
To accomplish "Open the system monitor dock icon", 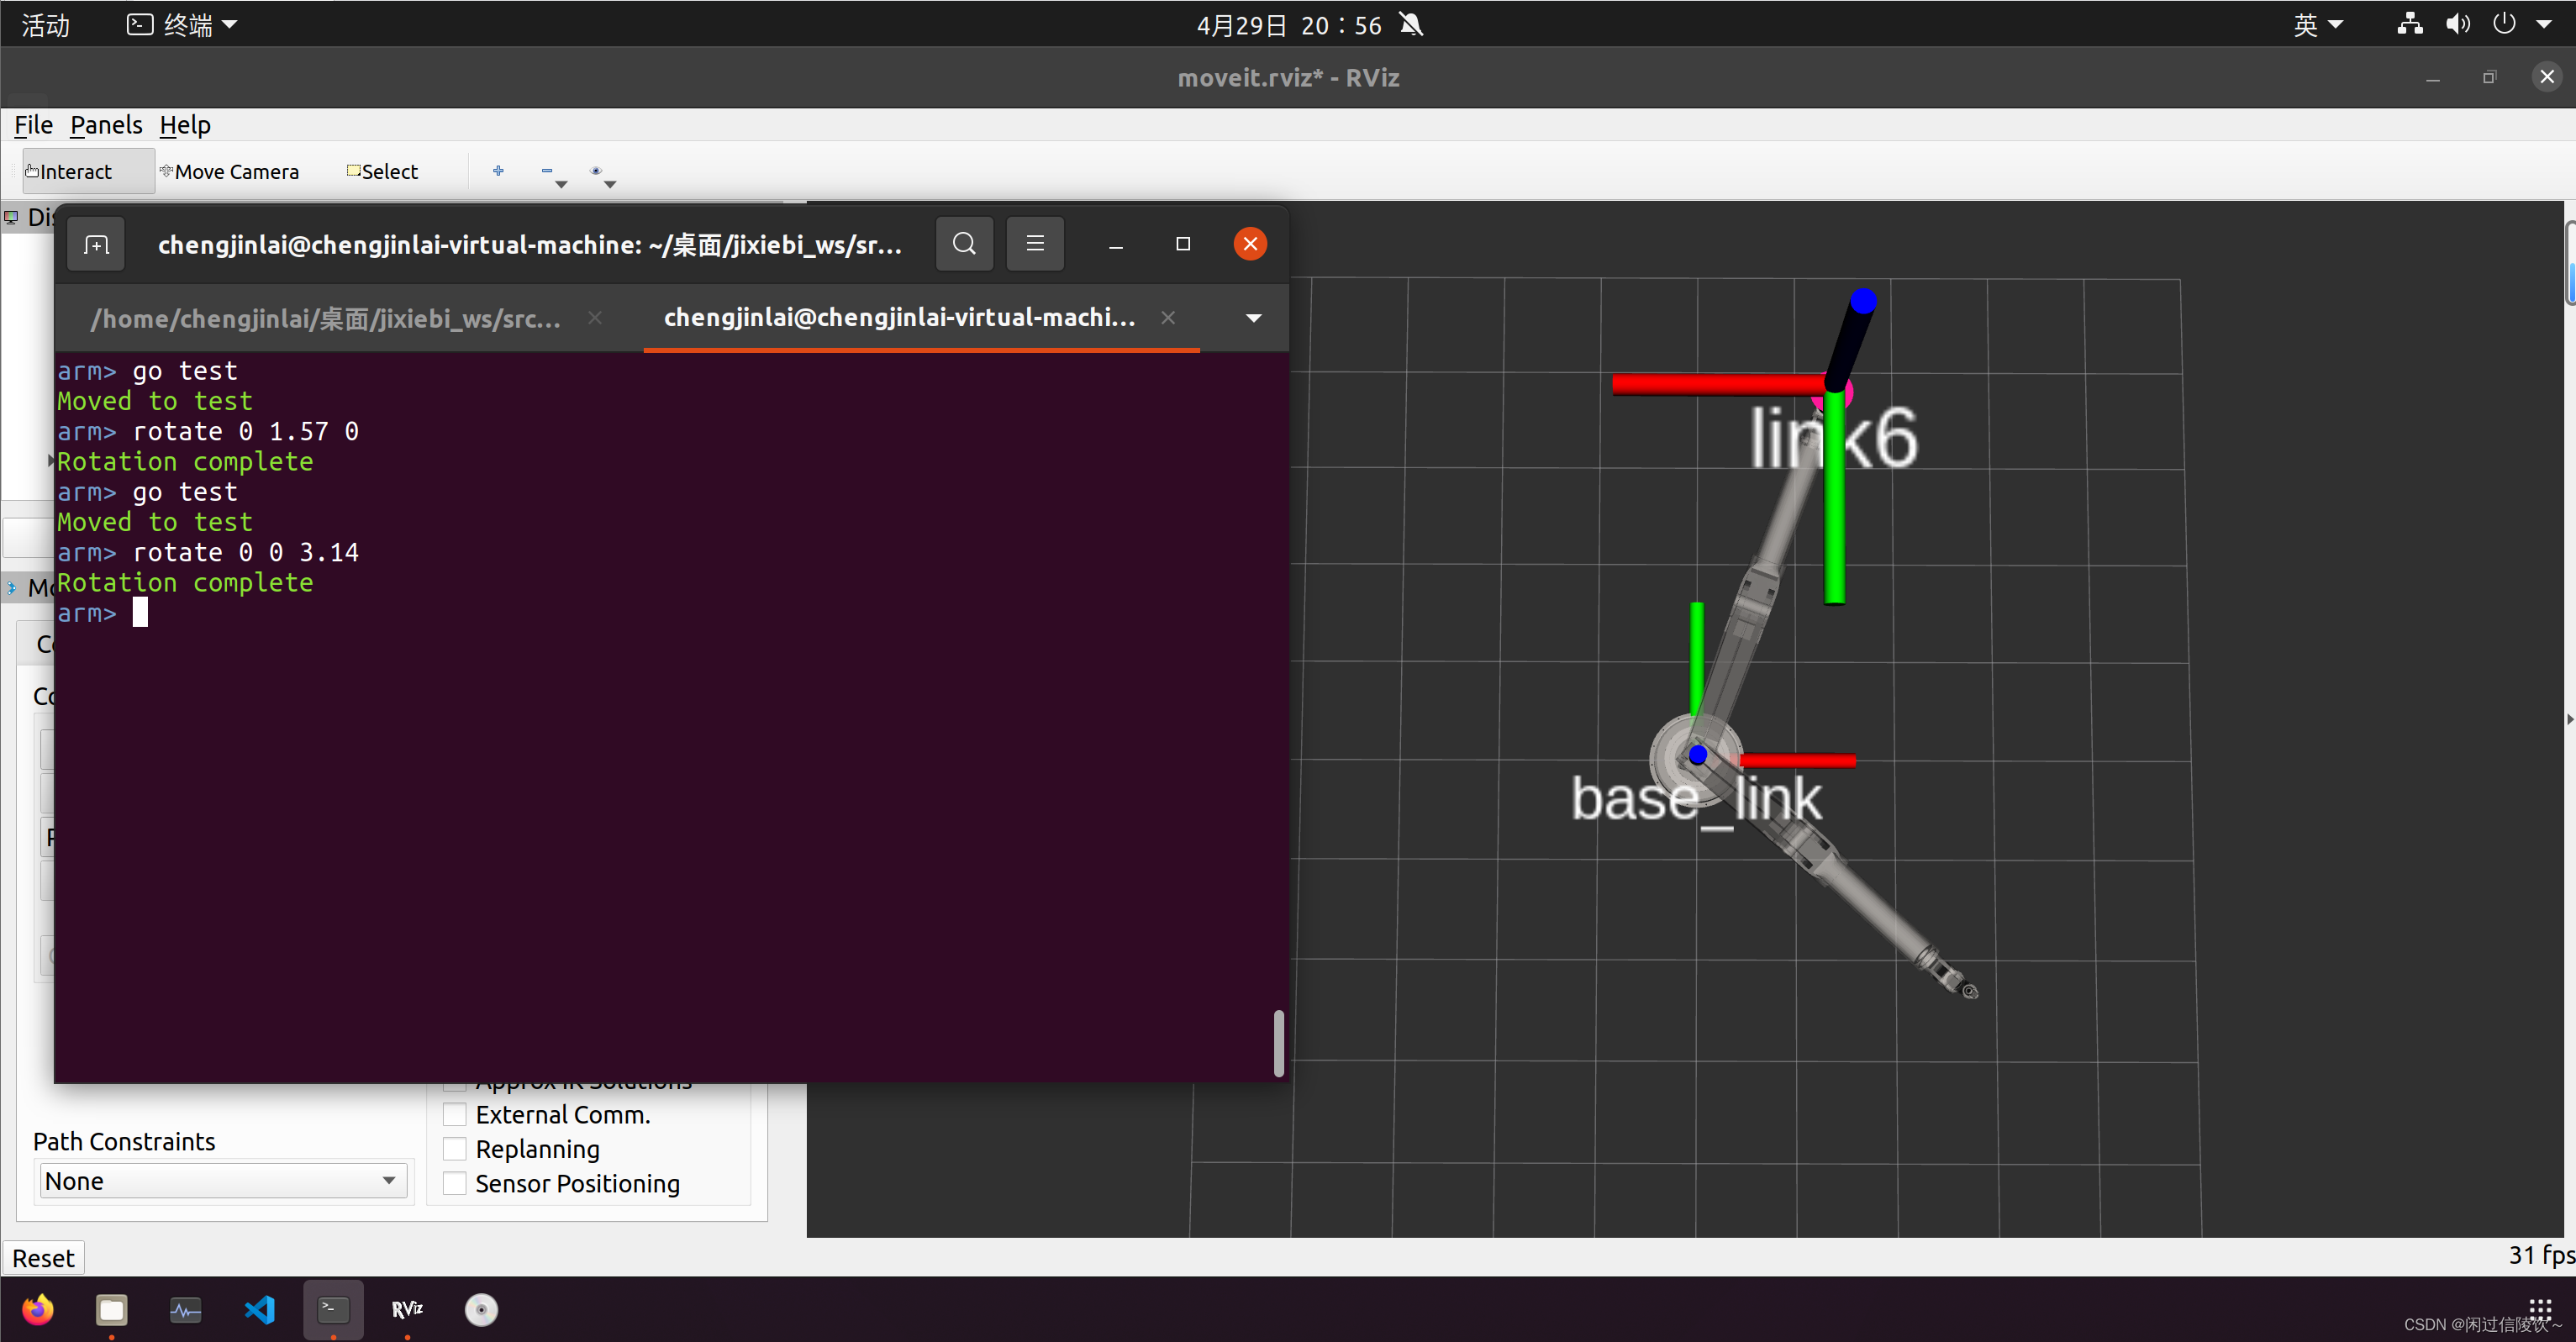I will 185,1309.
